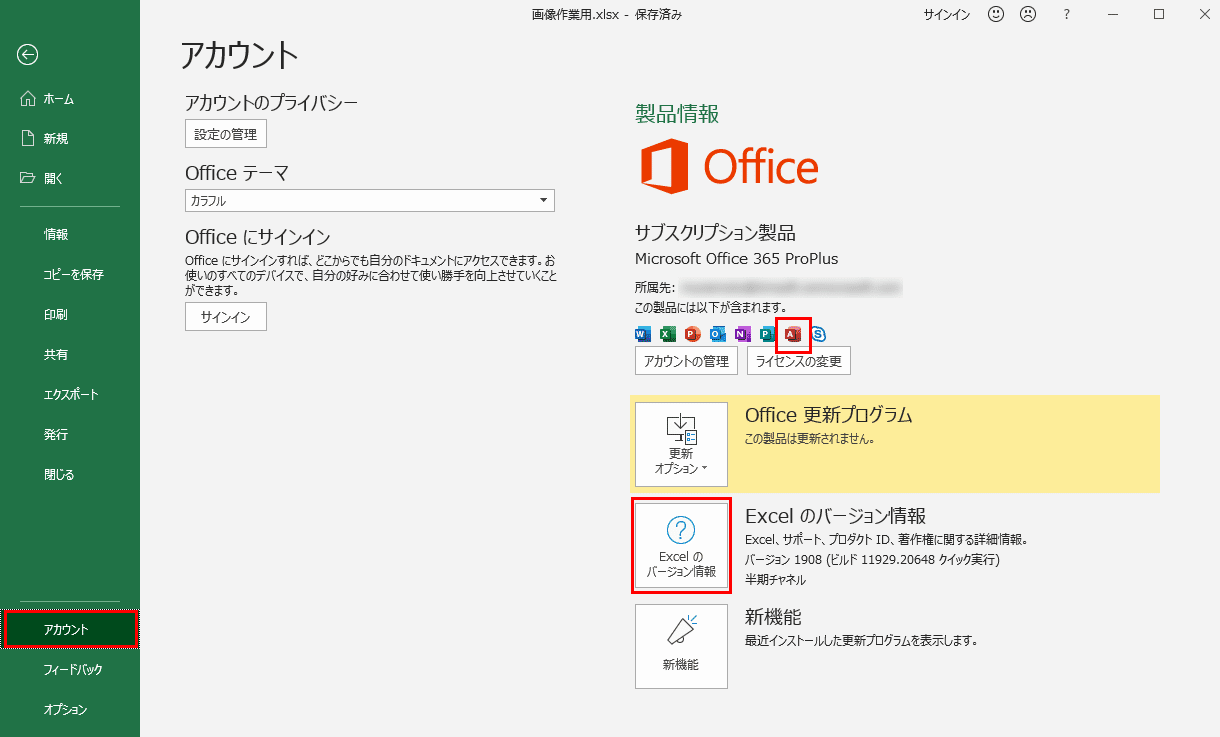Click the Word product icon
1220x737 pixels.
[x=643, y=334]
